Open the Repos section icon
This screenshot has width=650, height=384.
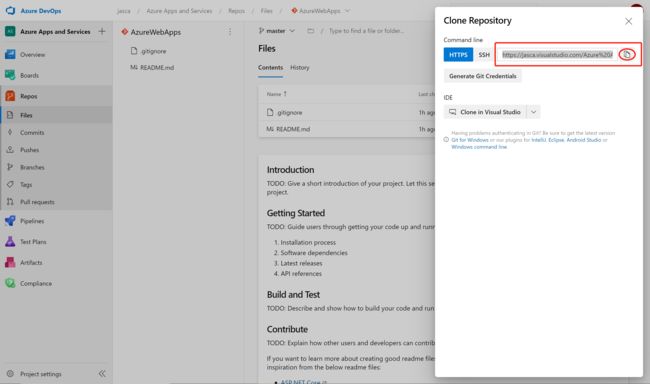pyautogui.click(x=10, y=96)
